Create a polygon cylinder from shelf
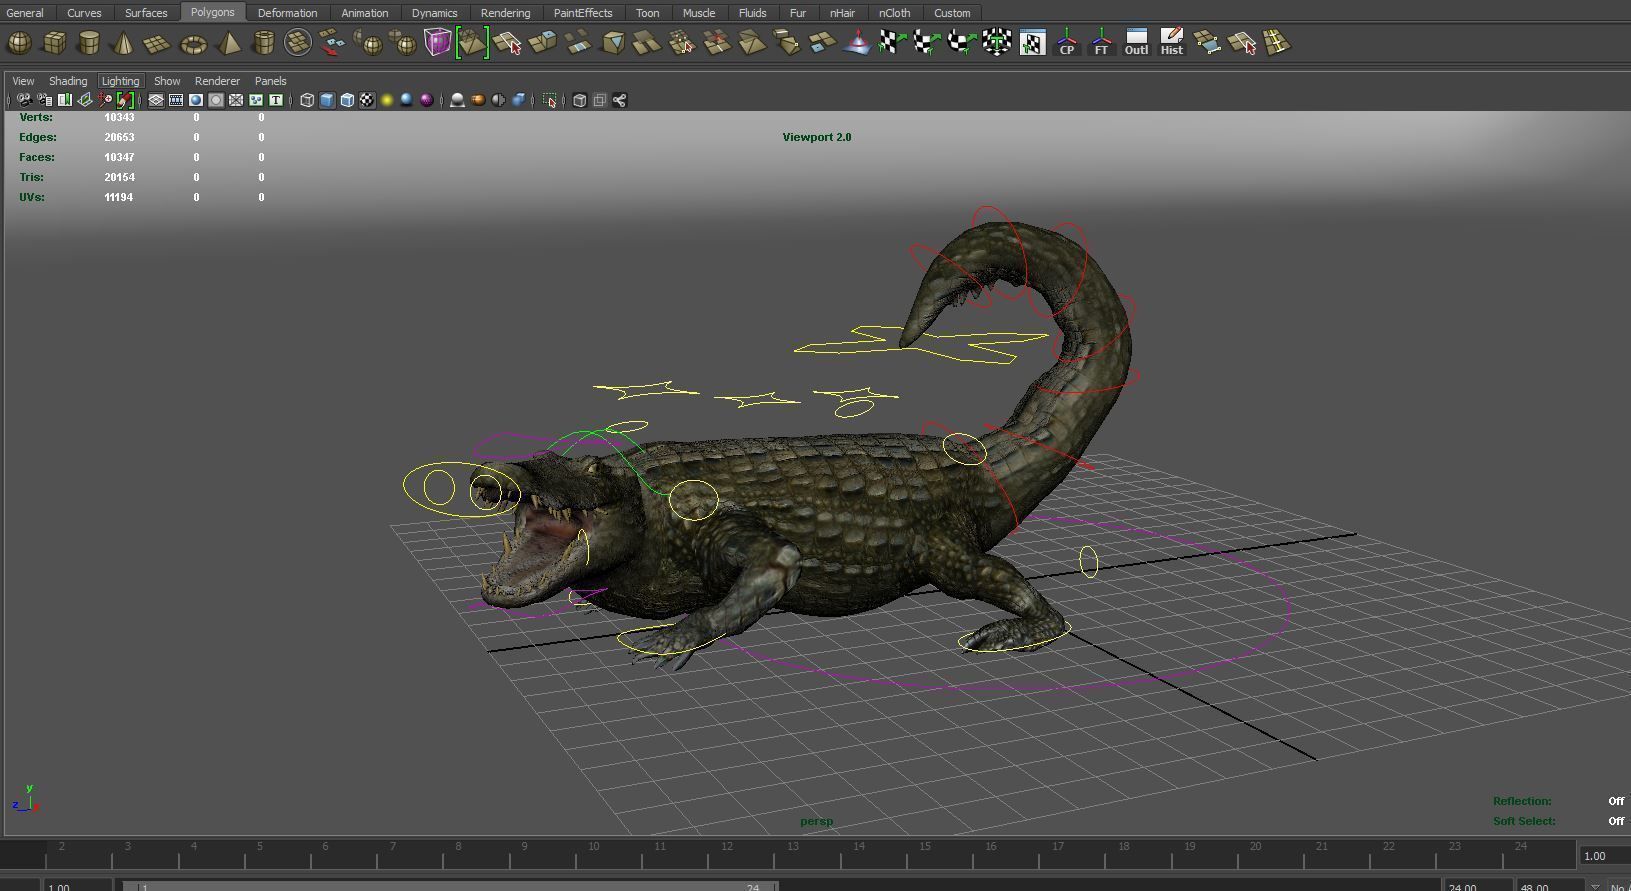This screenshot has width=1631, height=891. click(x=89, y=43)
